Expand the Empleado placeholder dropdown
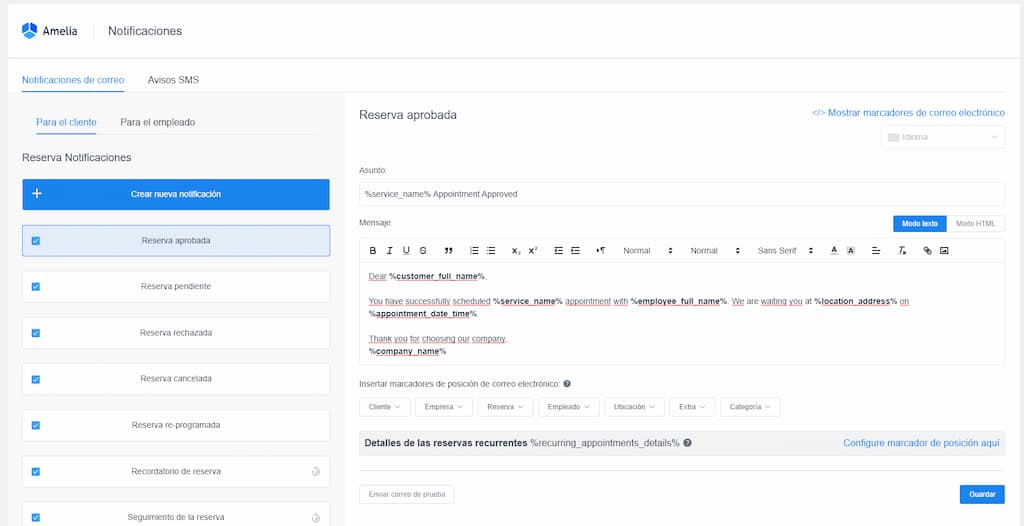 point(569,406)
